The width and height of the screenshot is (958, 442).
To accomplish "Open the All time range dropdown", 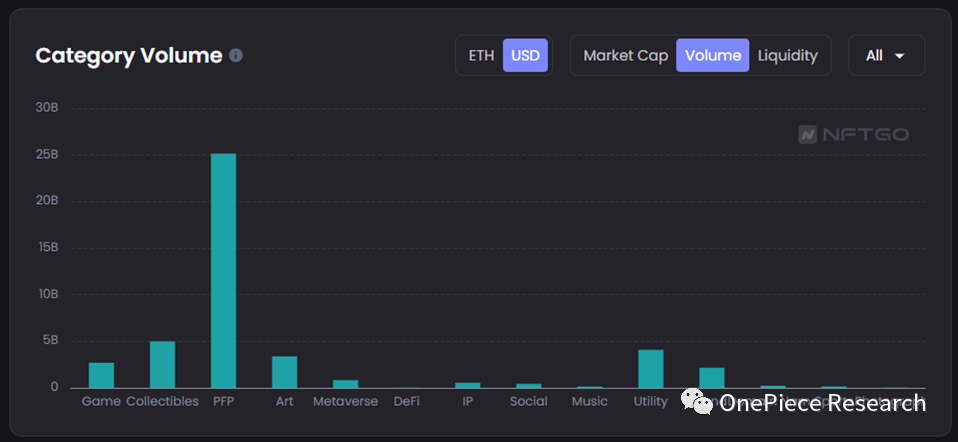I will point(886,56).
